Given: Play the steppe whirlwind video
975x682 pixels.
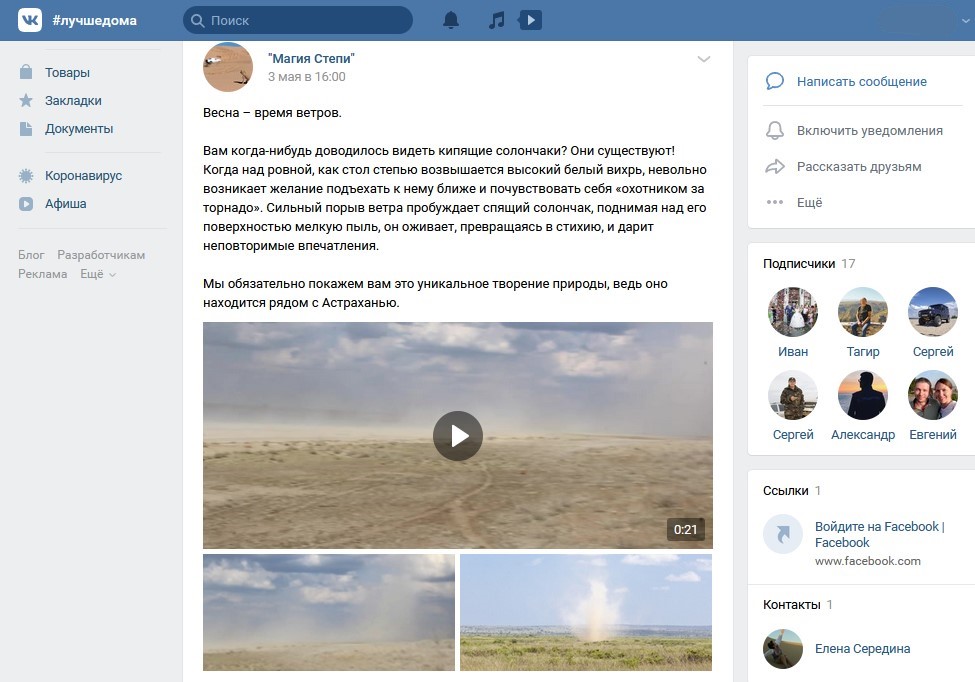Looking at the screenshot, I should [x=458, y=436].
